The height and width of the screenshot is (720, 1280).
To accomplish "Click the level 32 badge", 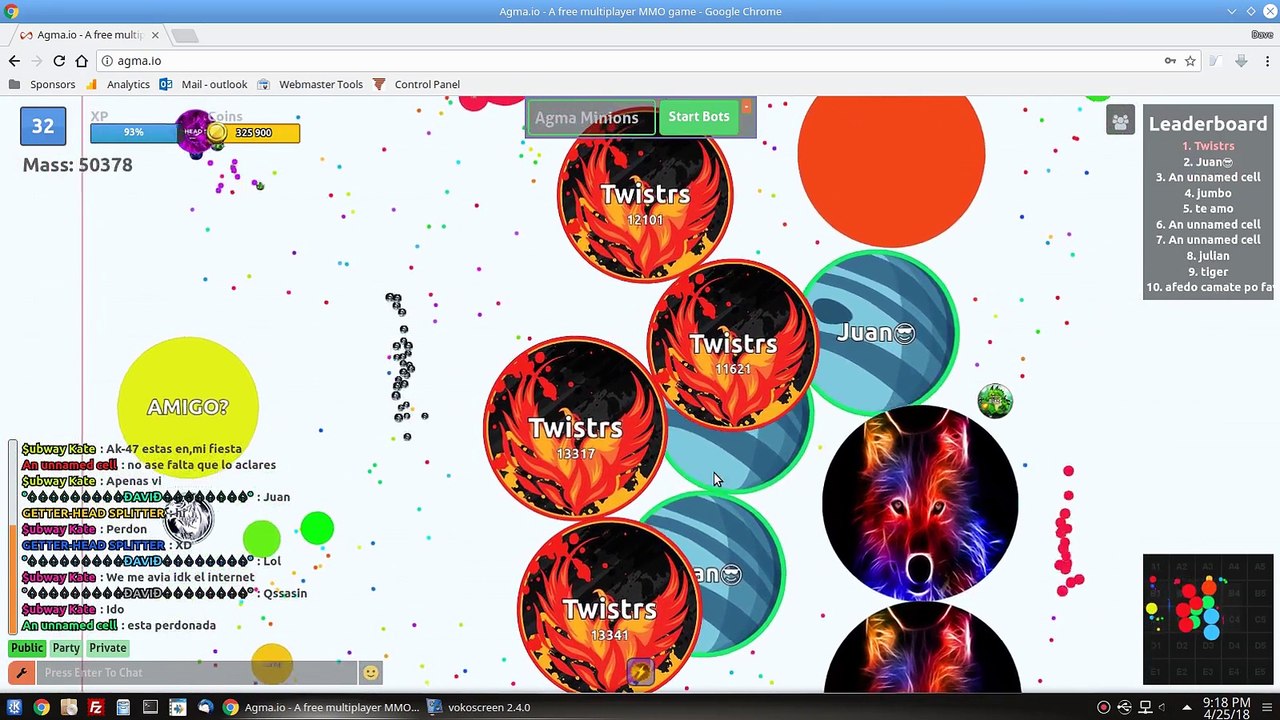I will click(43, 126).
